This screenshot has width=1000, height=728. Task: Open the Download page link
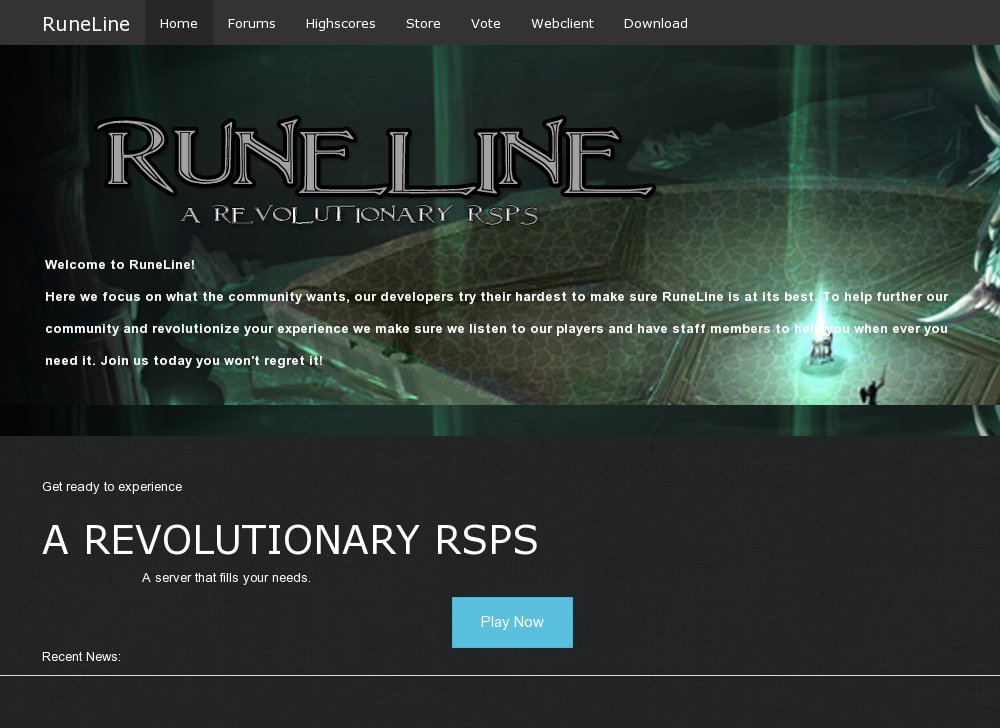click(x=656, y=23)
